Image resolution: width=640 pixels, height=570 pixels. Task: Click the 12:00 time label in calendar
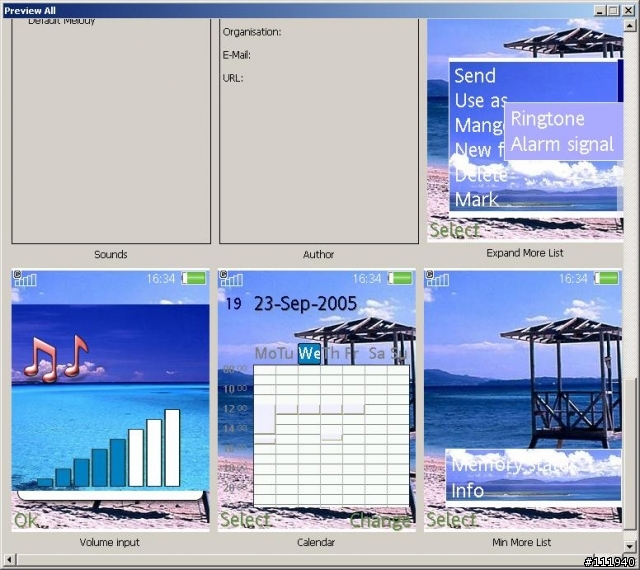click(235, 409)
